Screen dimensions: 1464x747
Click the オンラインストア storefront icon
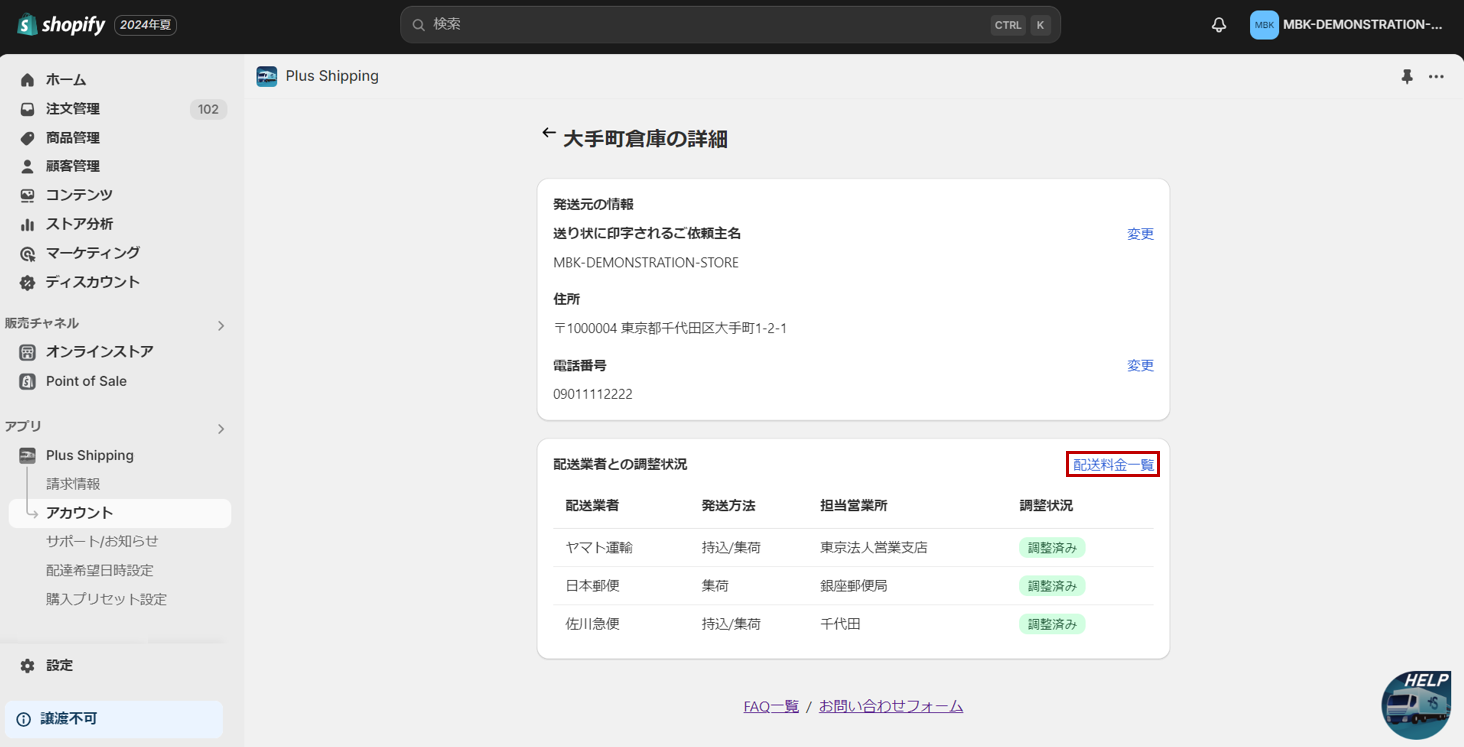[x=27, y=352]
